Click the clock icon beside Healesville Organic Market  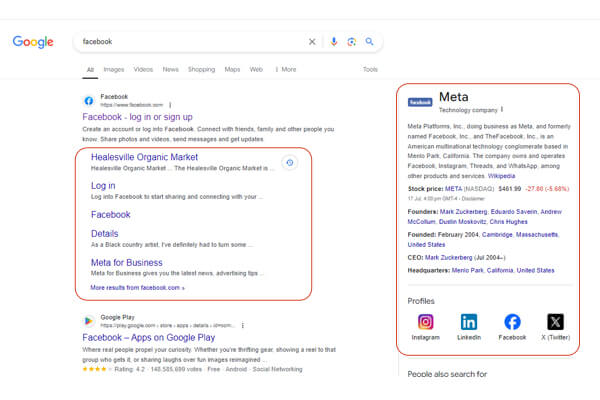290,163
